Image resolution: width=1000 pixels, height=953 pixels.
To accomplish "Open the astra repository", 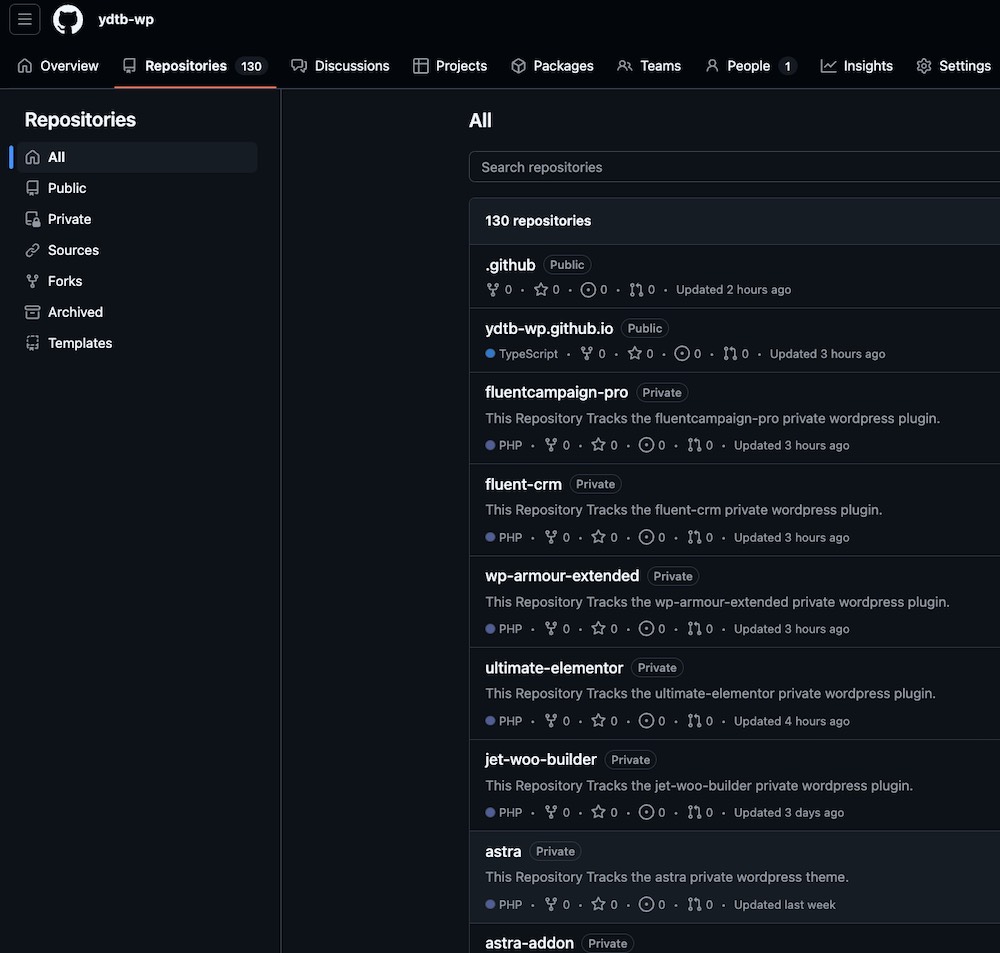I will [503, 852].
